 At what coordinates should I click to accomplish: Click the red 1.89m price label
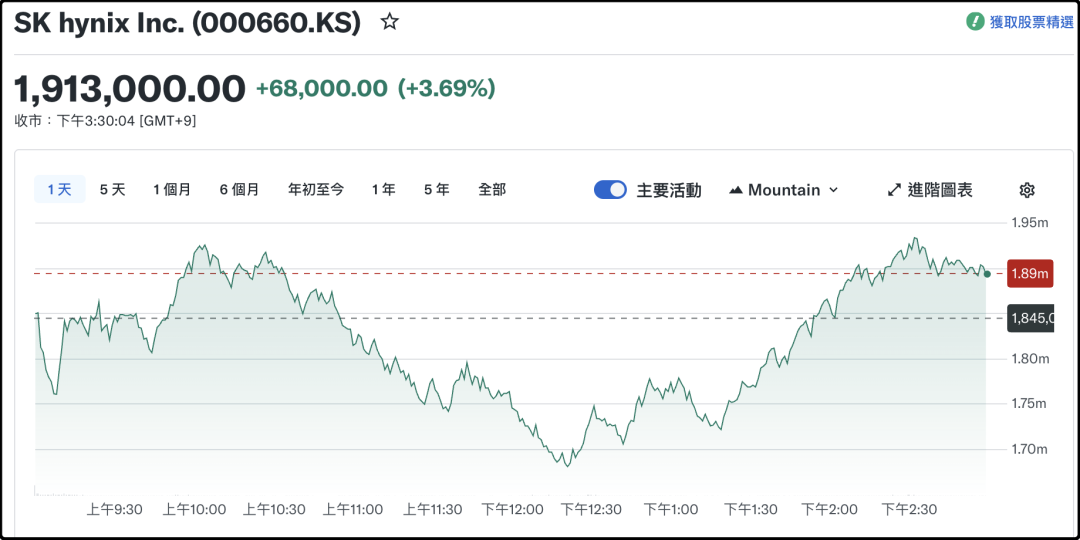[1030, 273]
